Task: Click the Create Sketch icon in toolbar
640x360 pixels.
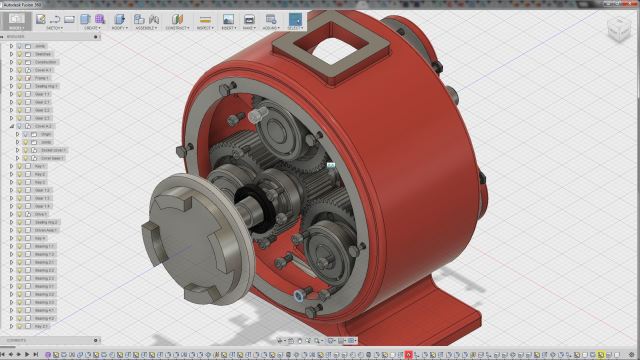Action: tap(41, 19)
